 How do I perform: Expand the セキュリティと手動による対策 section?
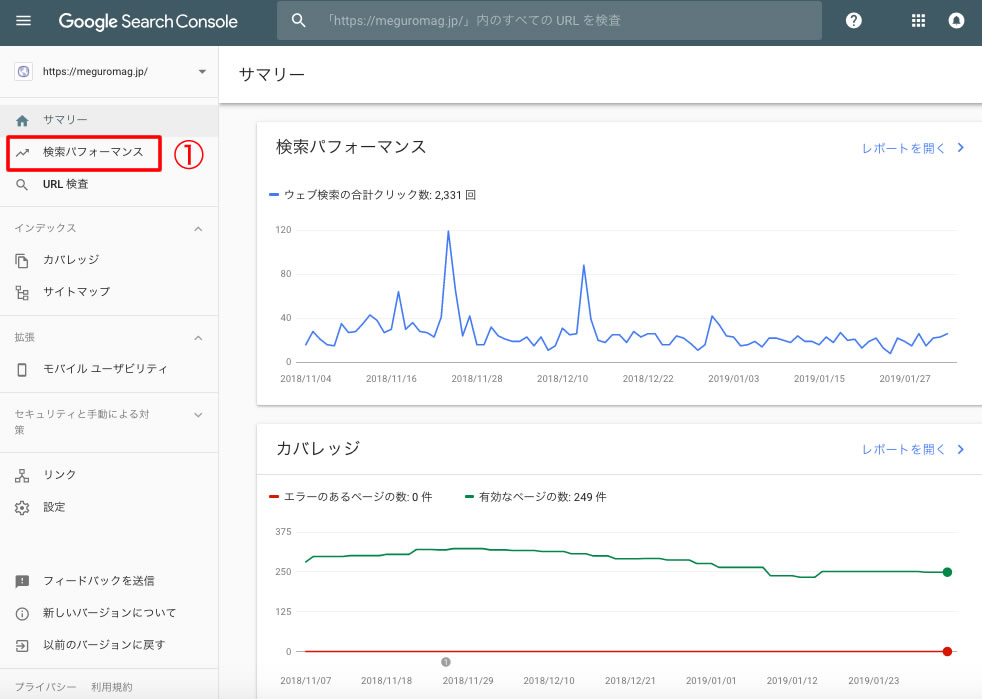198,414
